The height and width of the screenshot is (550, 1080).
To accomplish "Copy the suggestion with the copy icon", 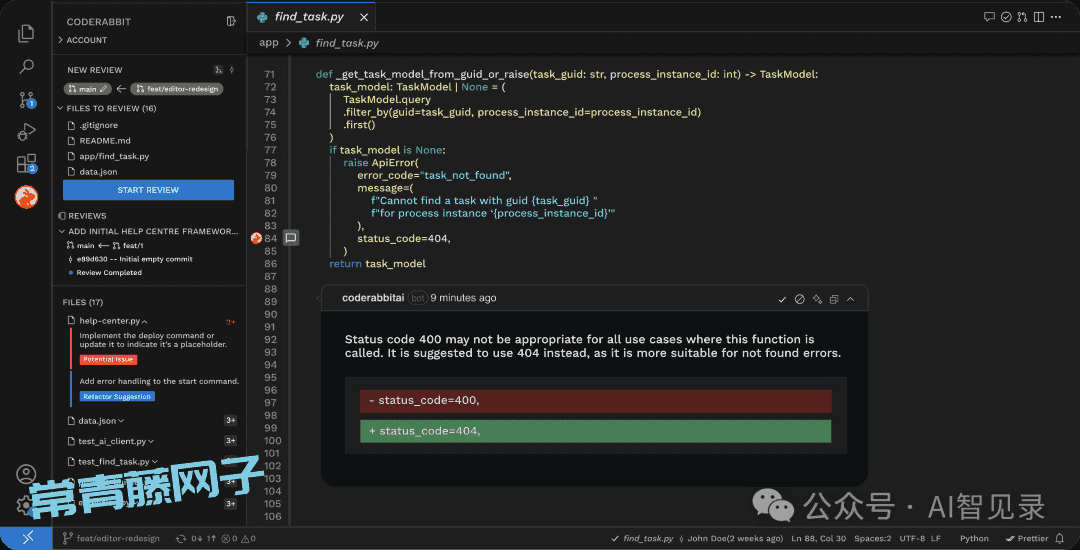I will tap(834, 299).
